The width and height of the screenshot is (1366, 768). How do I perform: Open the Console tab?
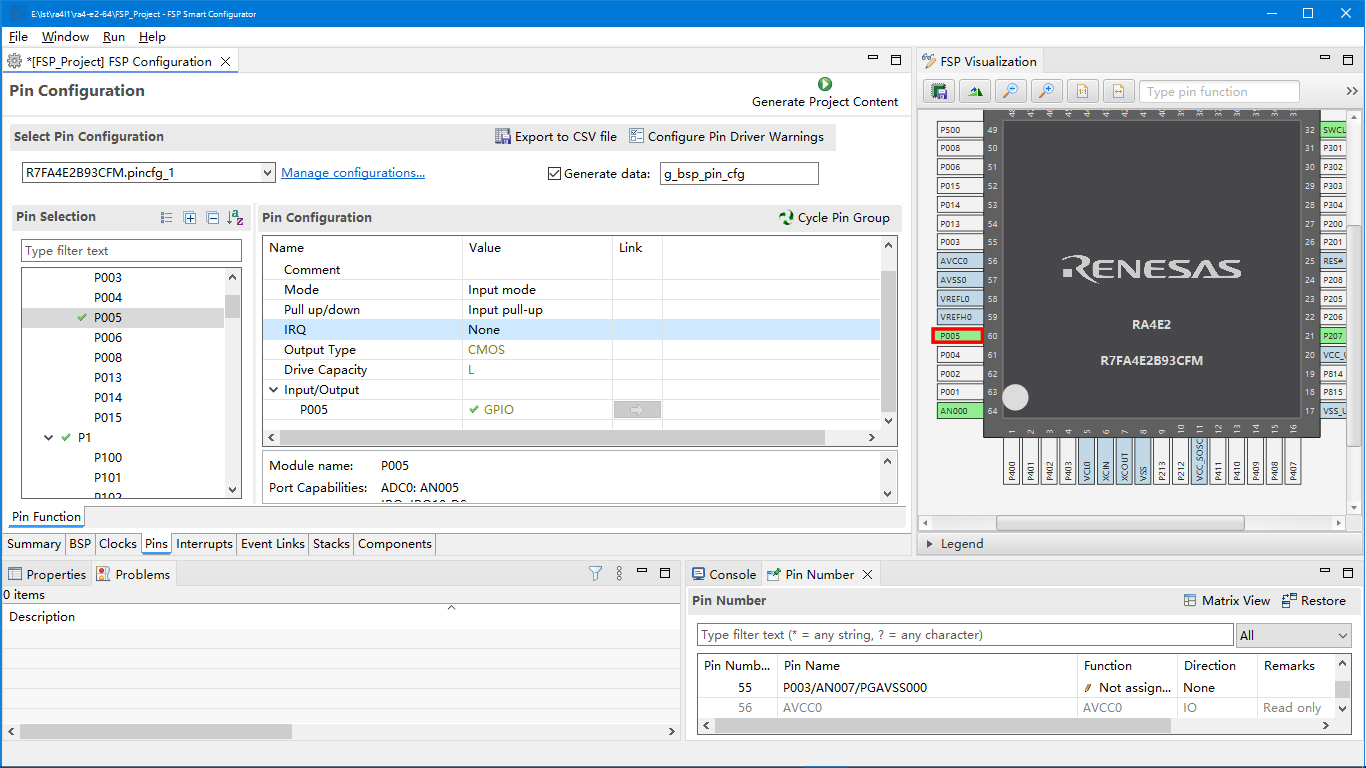724,574
